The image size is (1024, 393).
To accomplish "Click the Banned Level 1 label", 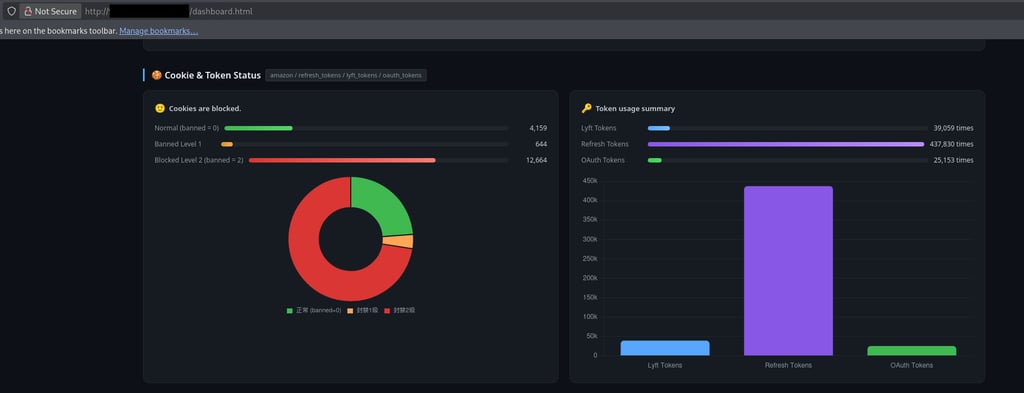I will click(178, 144).
